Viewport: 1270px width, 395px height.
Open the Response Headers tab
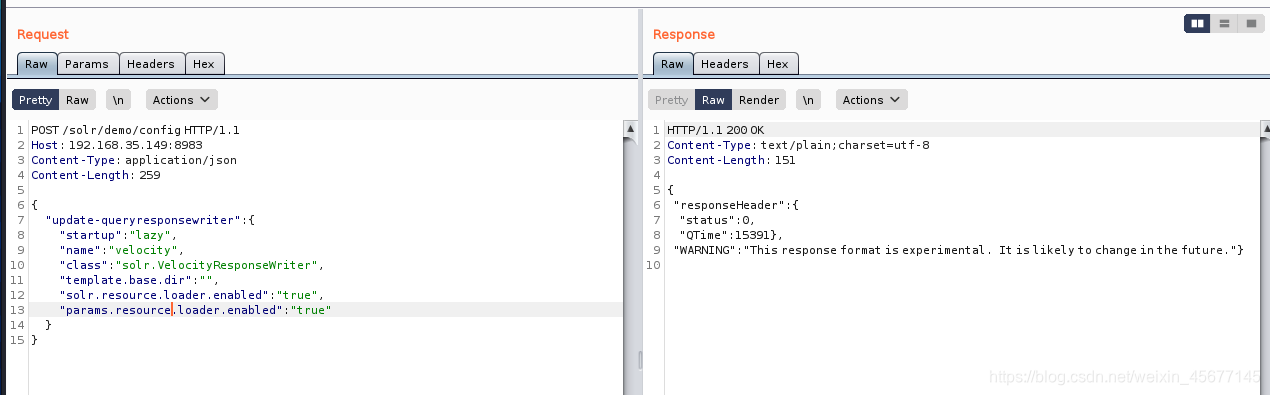(x=725, y=64)
